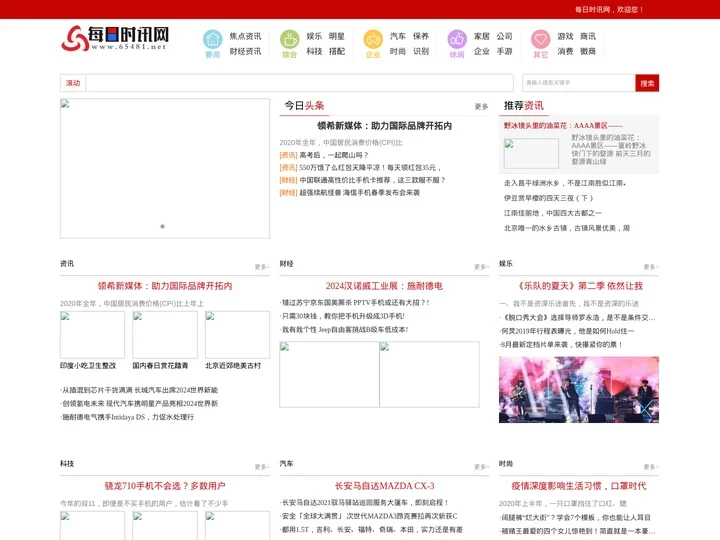
Task: Open the 错过苏宁京东国美厮杀 PPTV article
Action: (x=355, y=303)
